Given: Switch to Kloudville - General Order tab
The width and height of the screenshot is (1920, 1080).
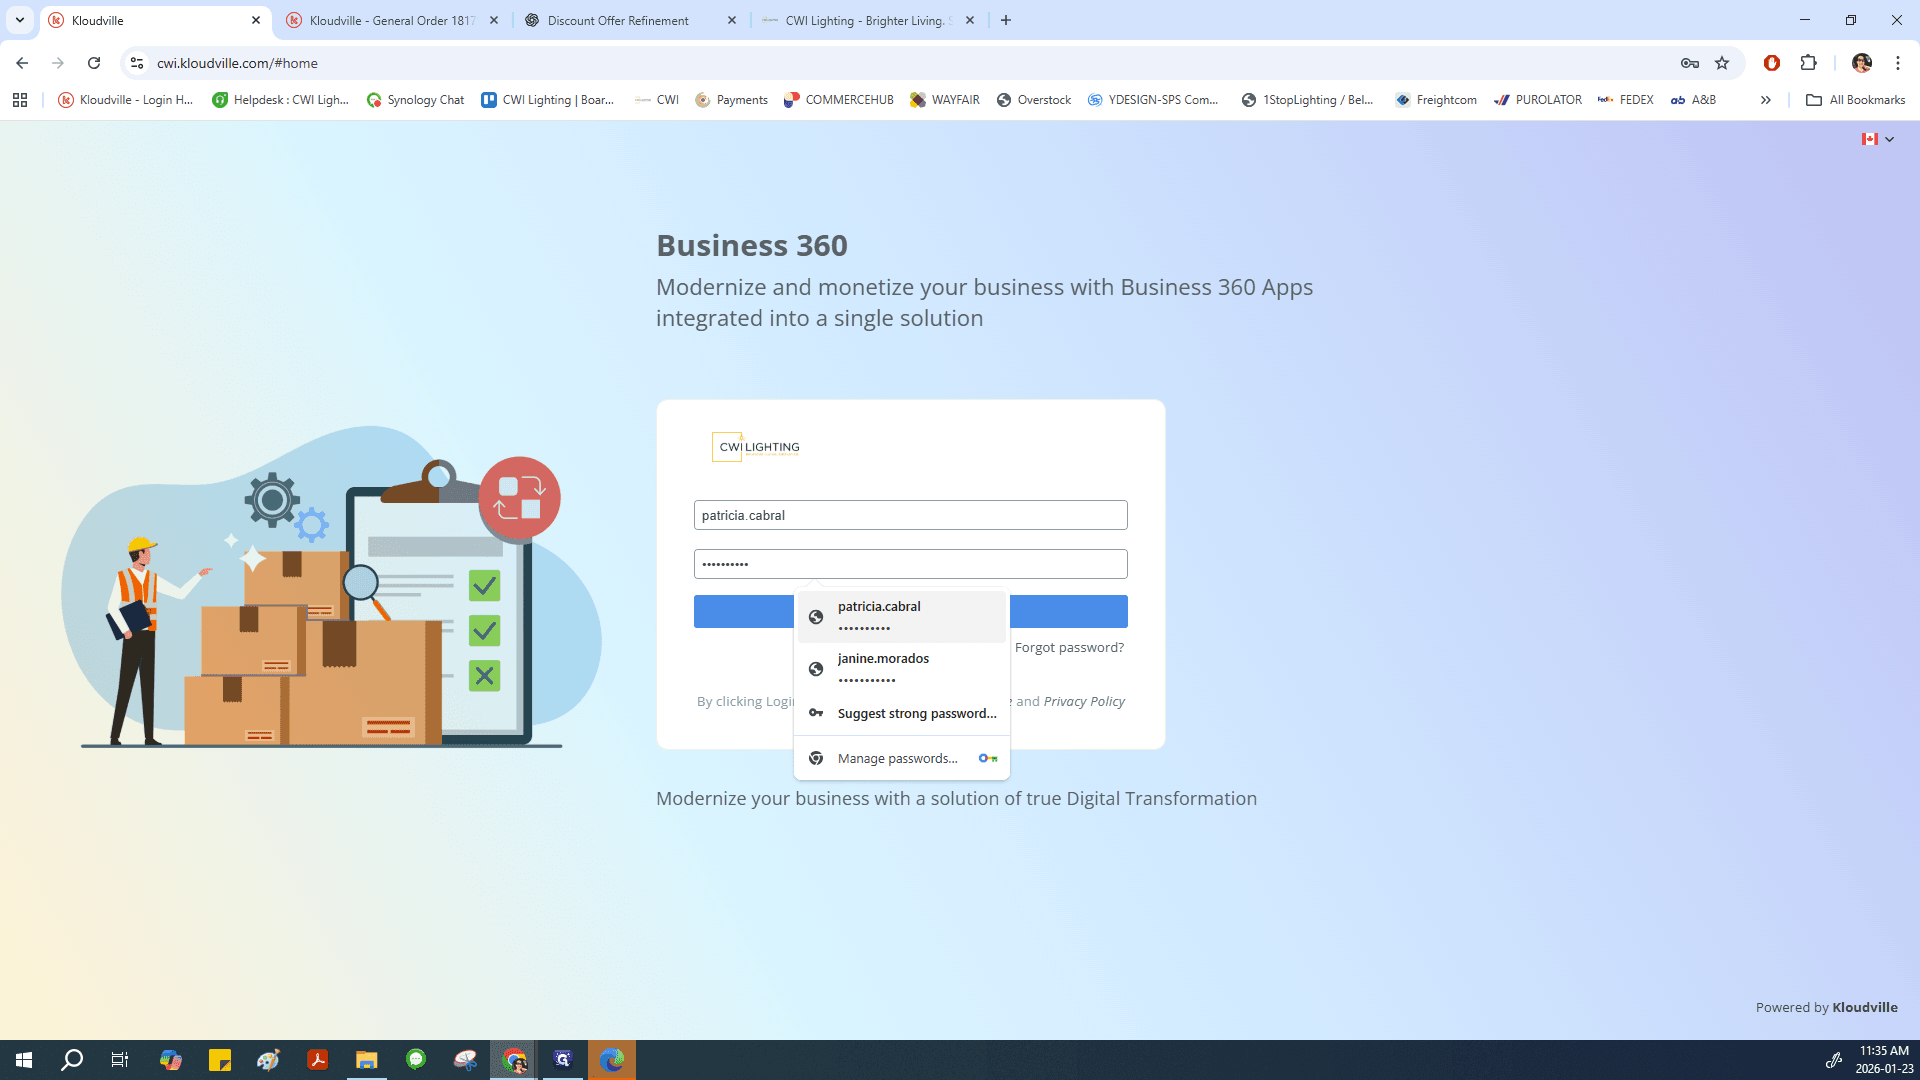Looking at the screenshot, I should (x=392, y=20).
